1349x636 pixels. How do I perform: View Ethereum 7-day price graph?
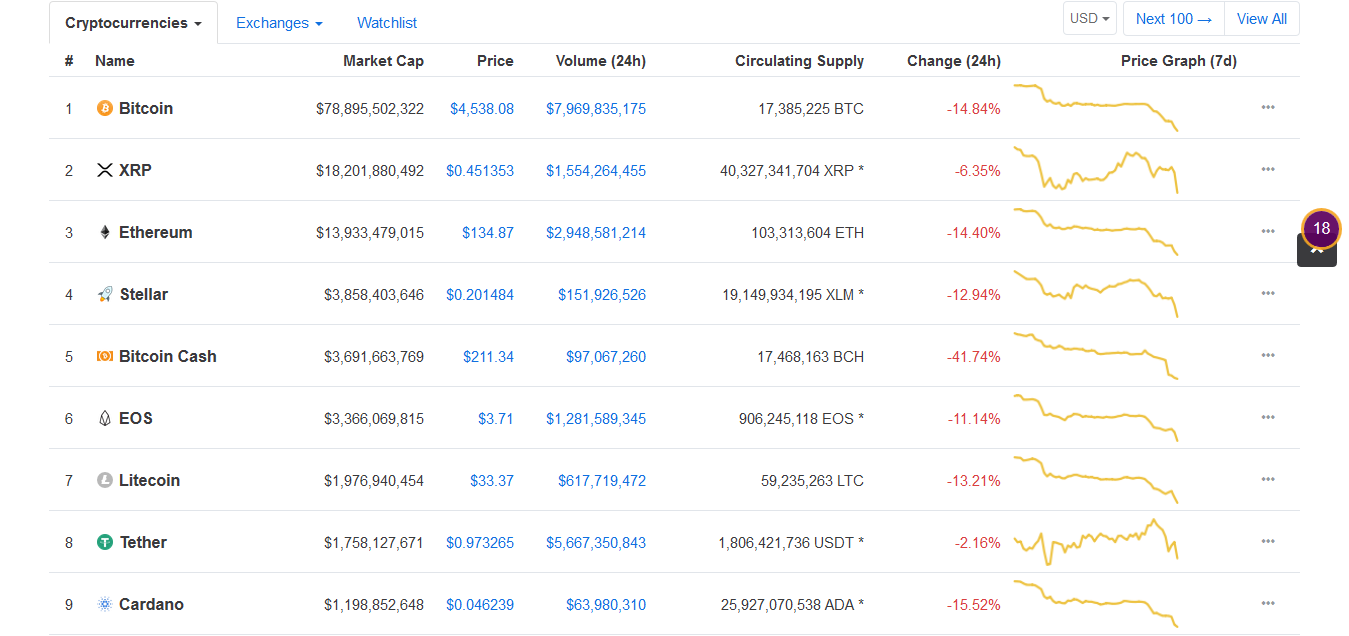click(x=1096, y=231)
